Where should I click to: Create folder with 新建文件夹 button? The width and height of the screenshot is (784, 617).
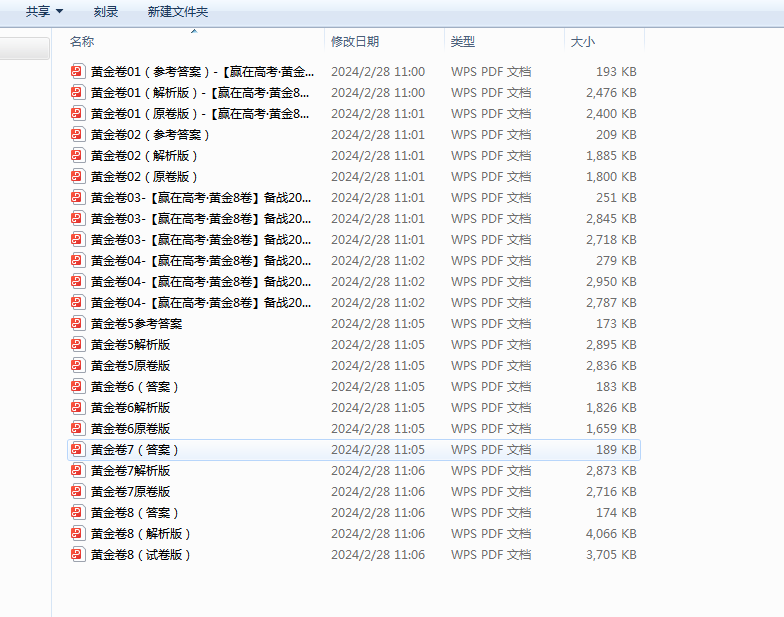[178, 12]
